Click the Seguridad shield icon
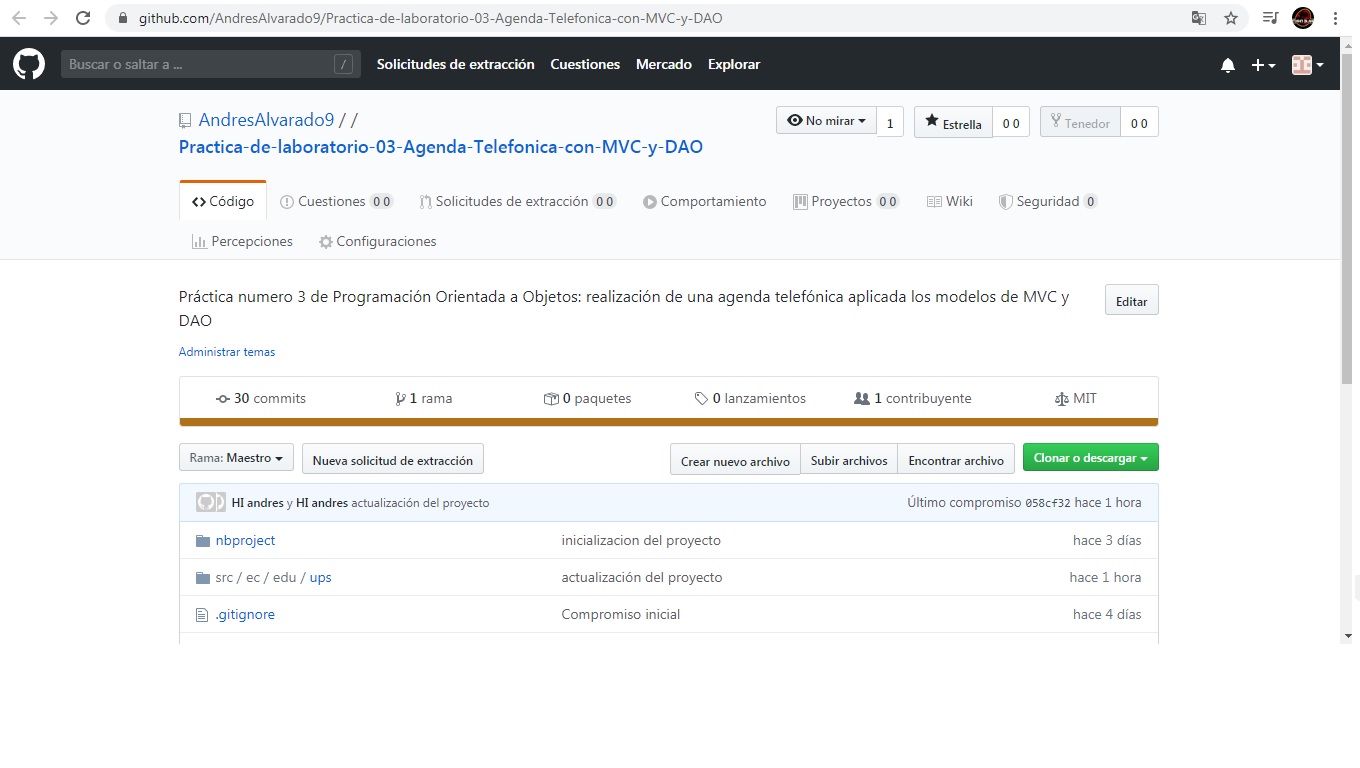This screenshot has width=1360, height=768. [1006, 201]
